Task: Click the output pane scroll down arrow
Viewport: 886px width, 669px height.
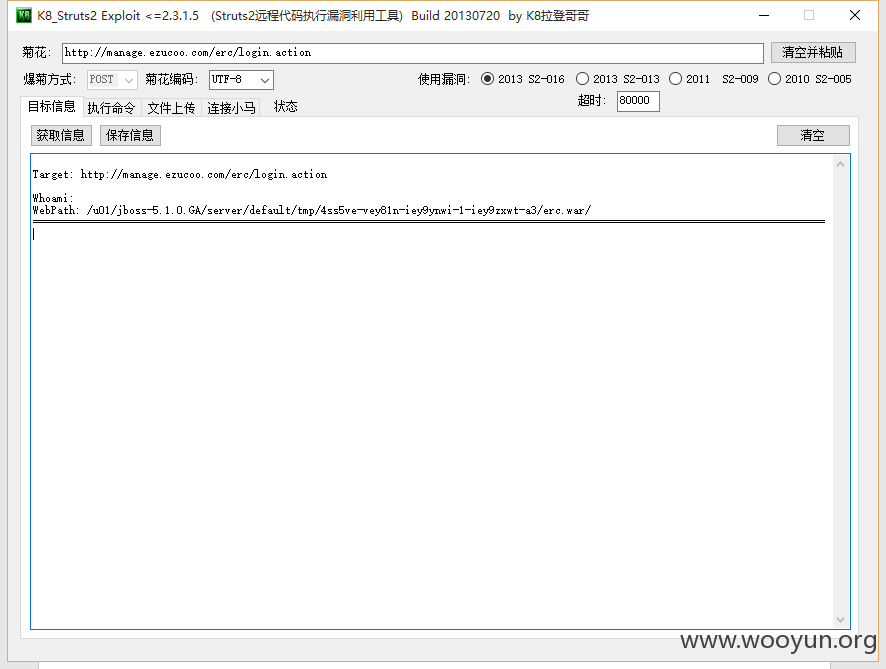Action: coord(840,620)
